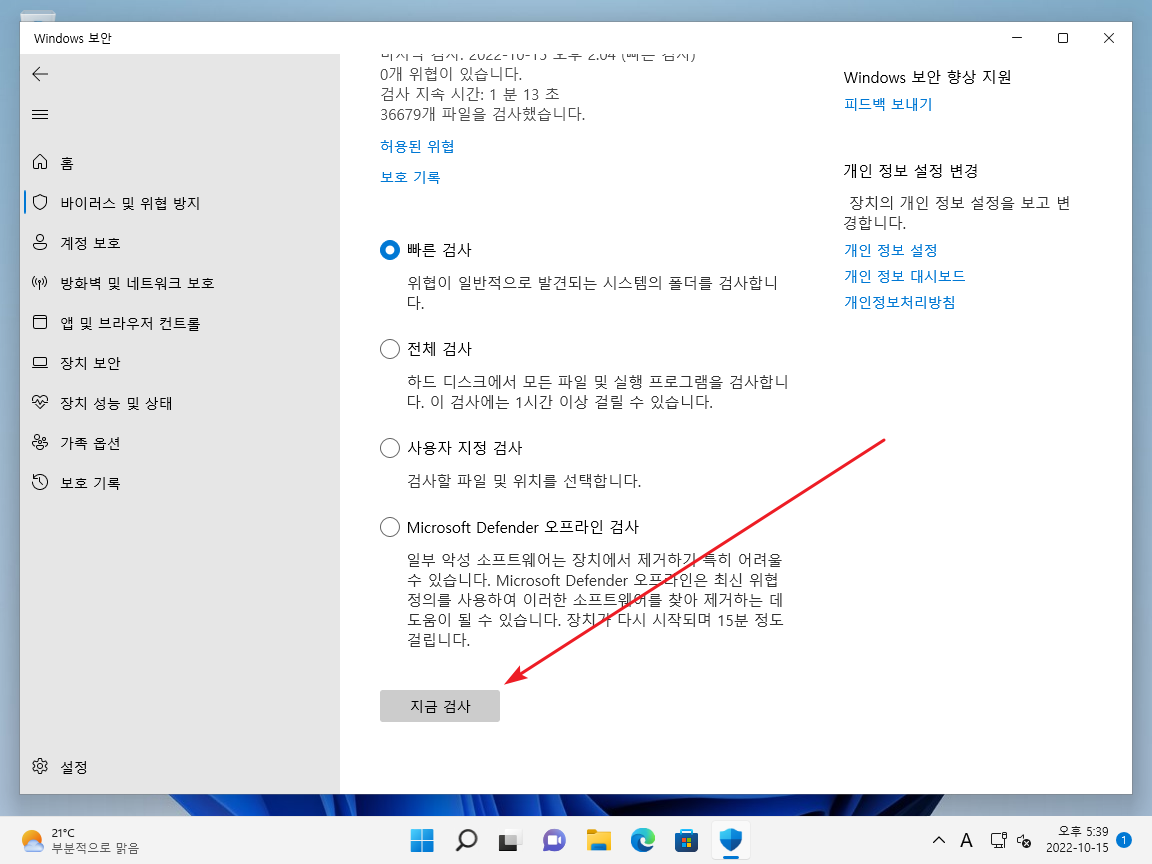Click the IME language indicator A

click(966, 840)
